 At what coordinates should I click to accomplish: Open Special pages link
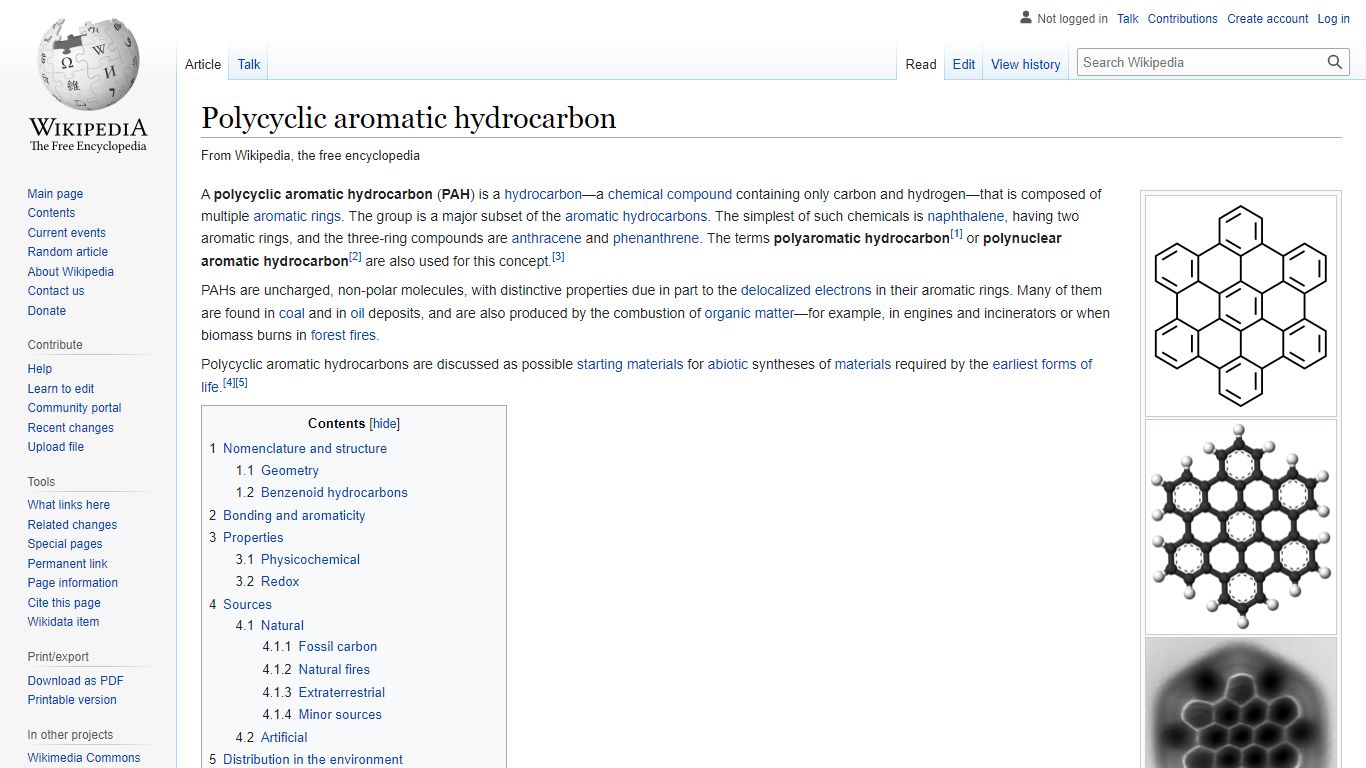point(65,544)
